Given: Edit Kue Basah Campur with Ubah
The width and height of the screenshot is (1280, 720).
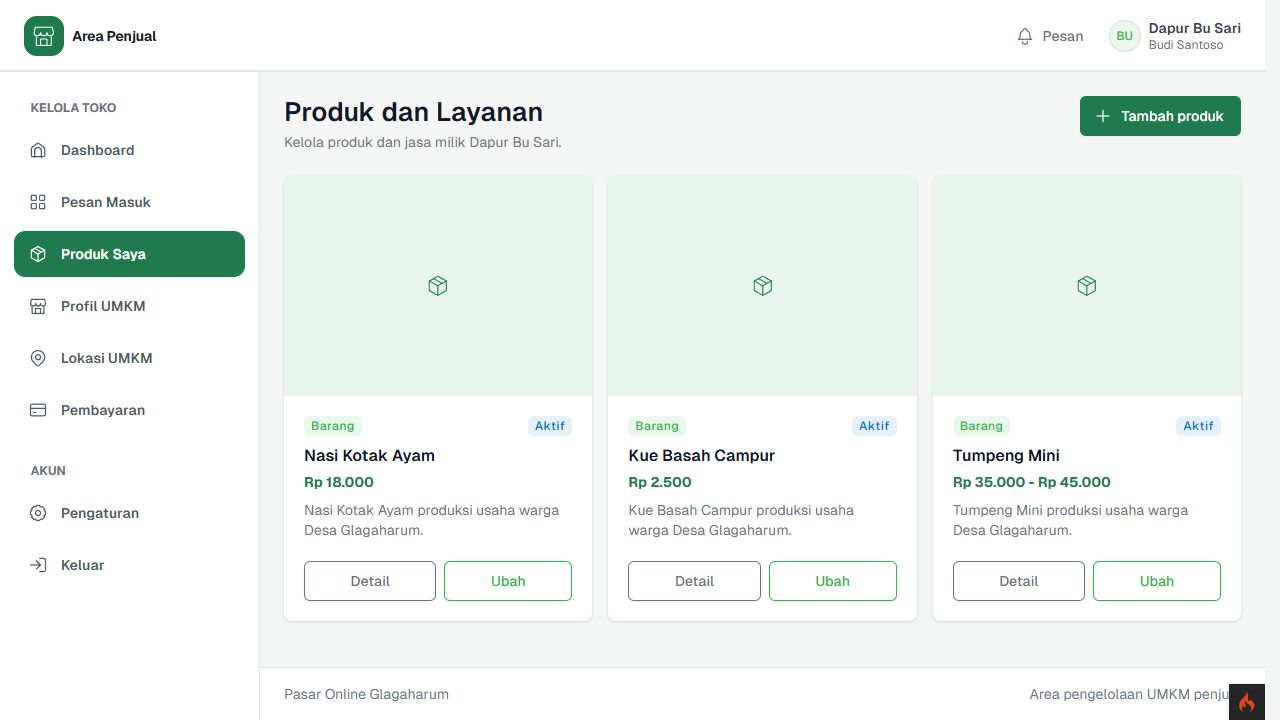Looking at the screenshot, I should 833,581.
